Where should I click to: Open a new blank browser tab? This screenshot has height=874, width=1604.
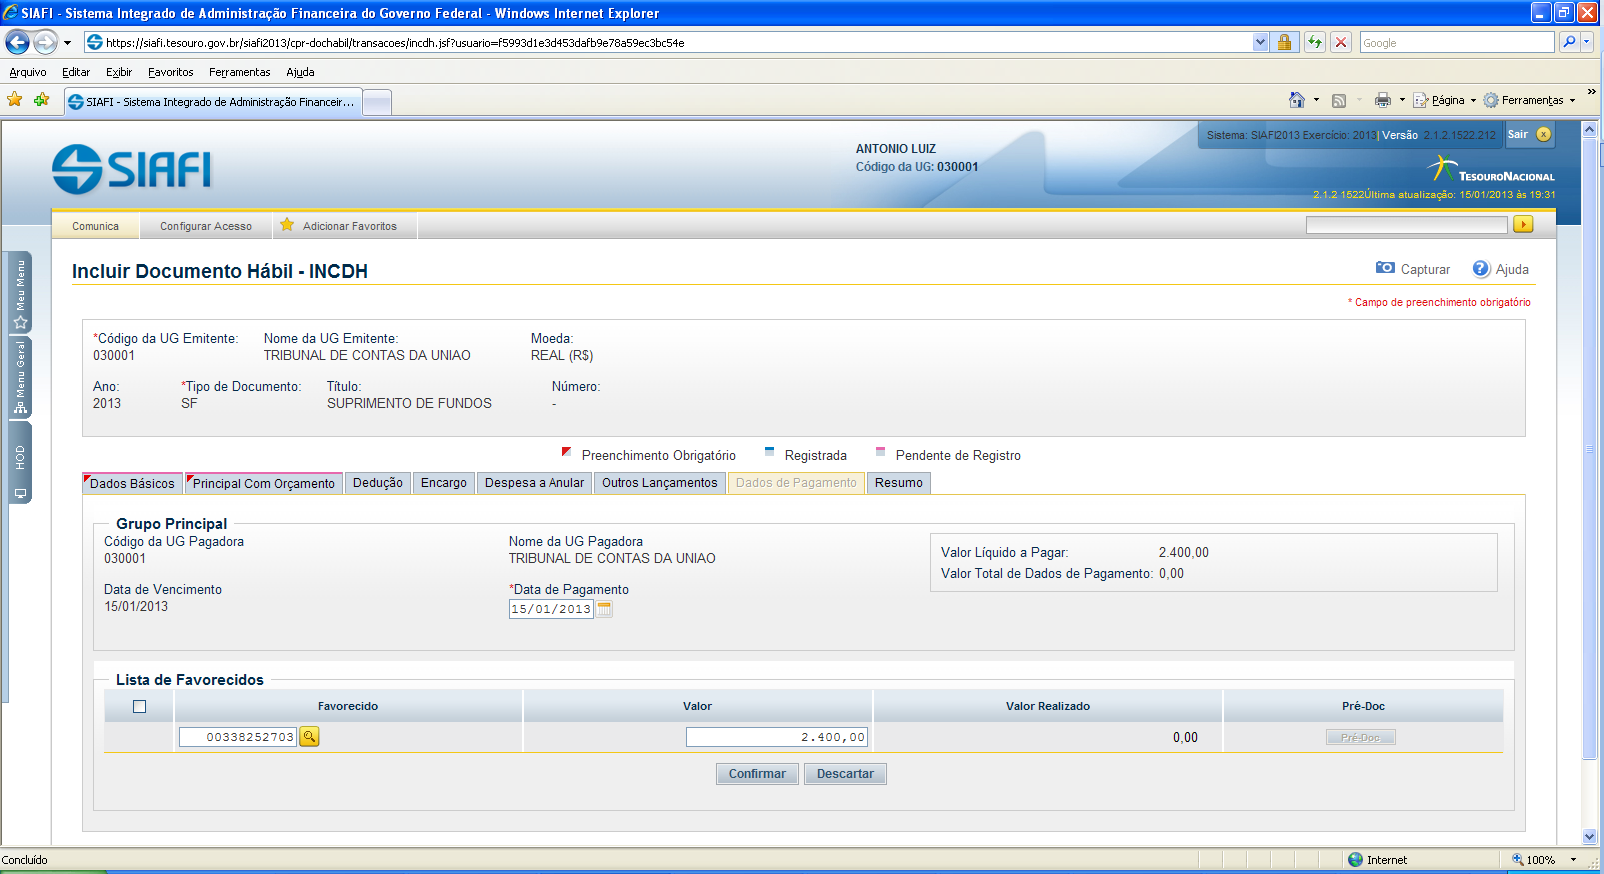376,102
